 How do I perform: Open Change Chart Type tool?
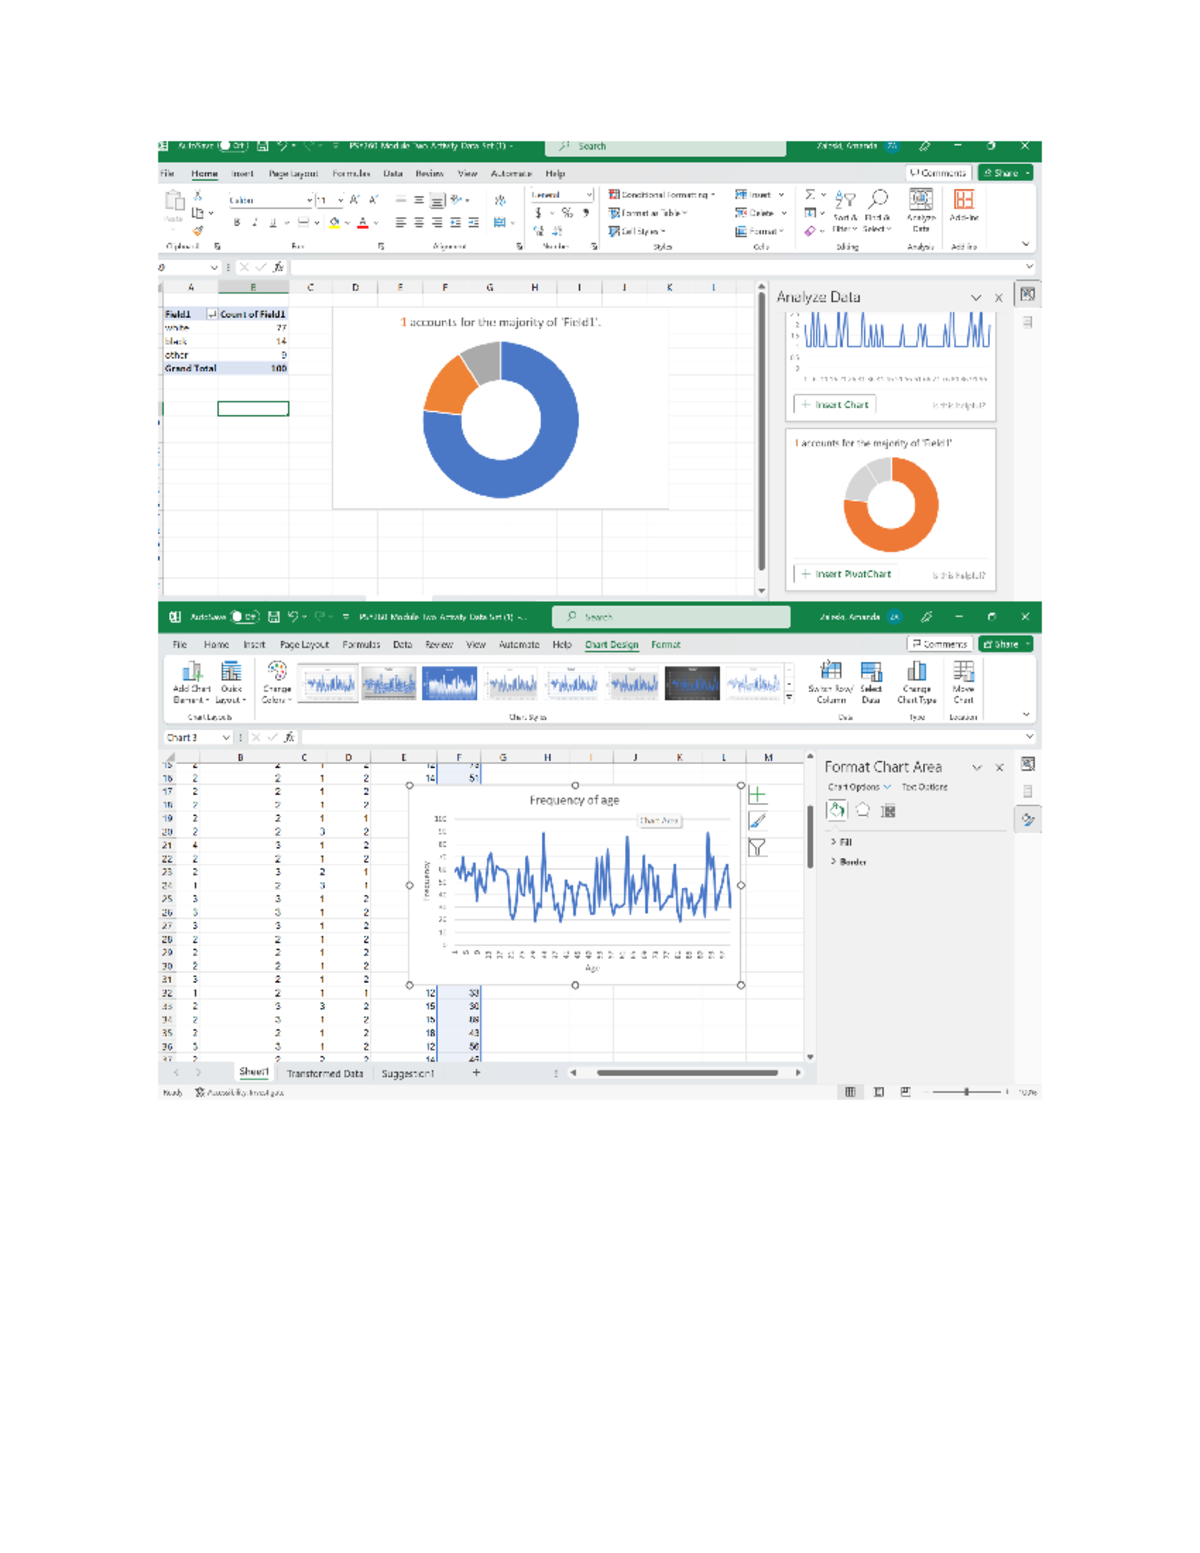[x=916, y=671]
